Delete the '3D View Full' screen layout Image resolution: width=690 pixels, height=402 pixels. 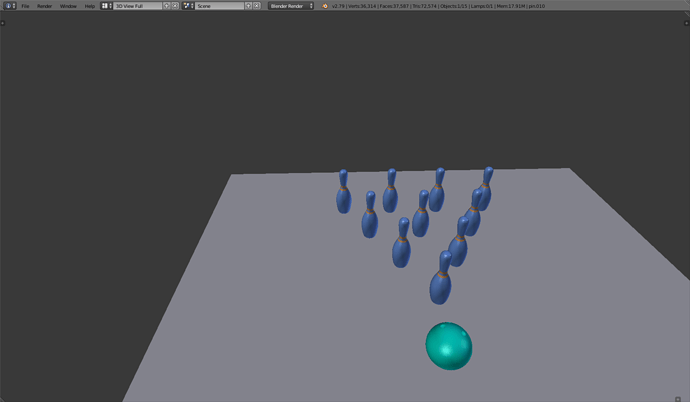point(175,6)
